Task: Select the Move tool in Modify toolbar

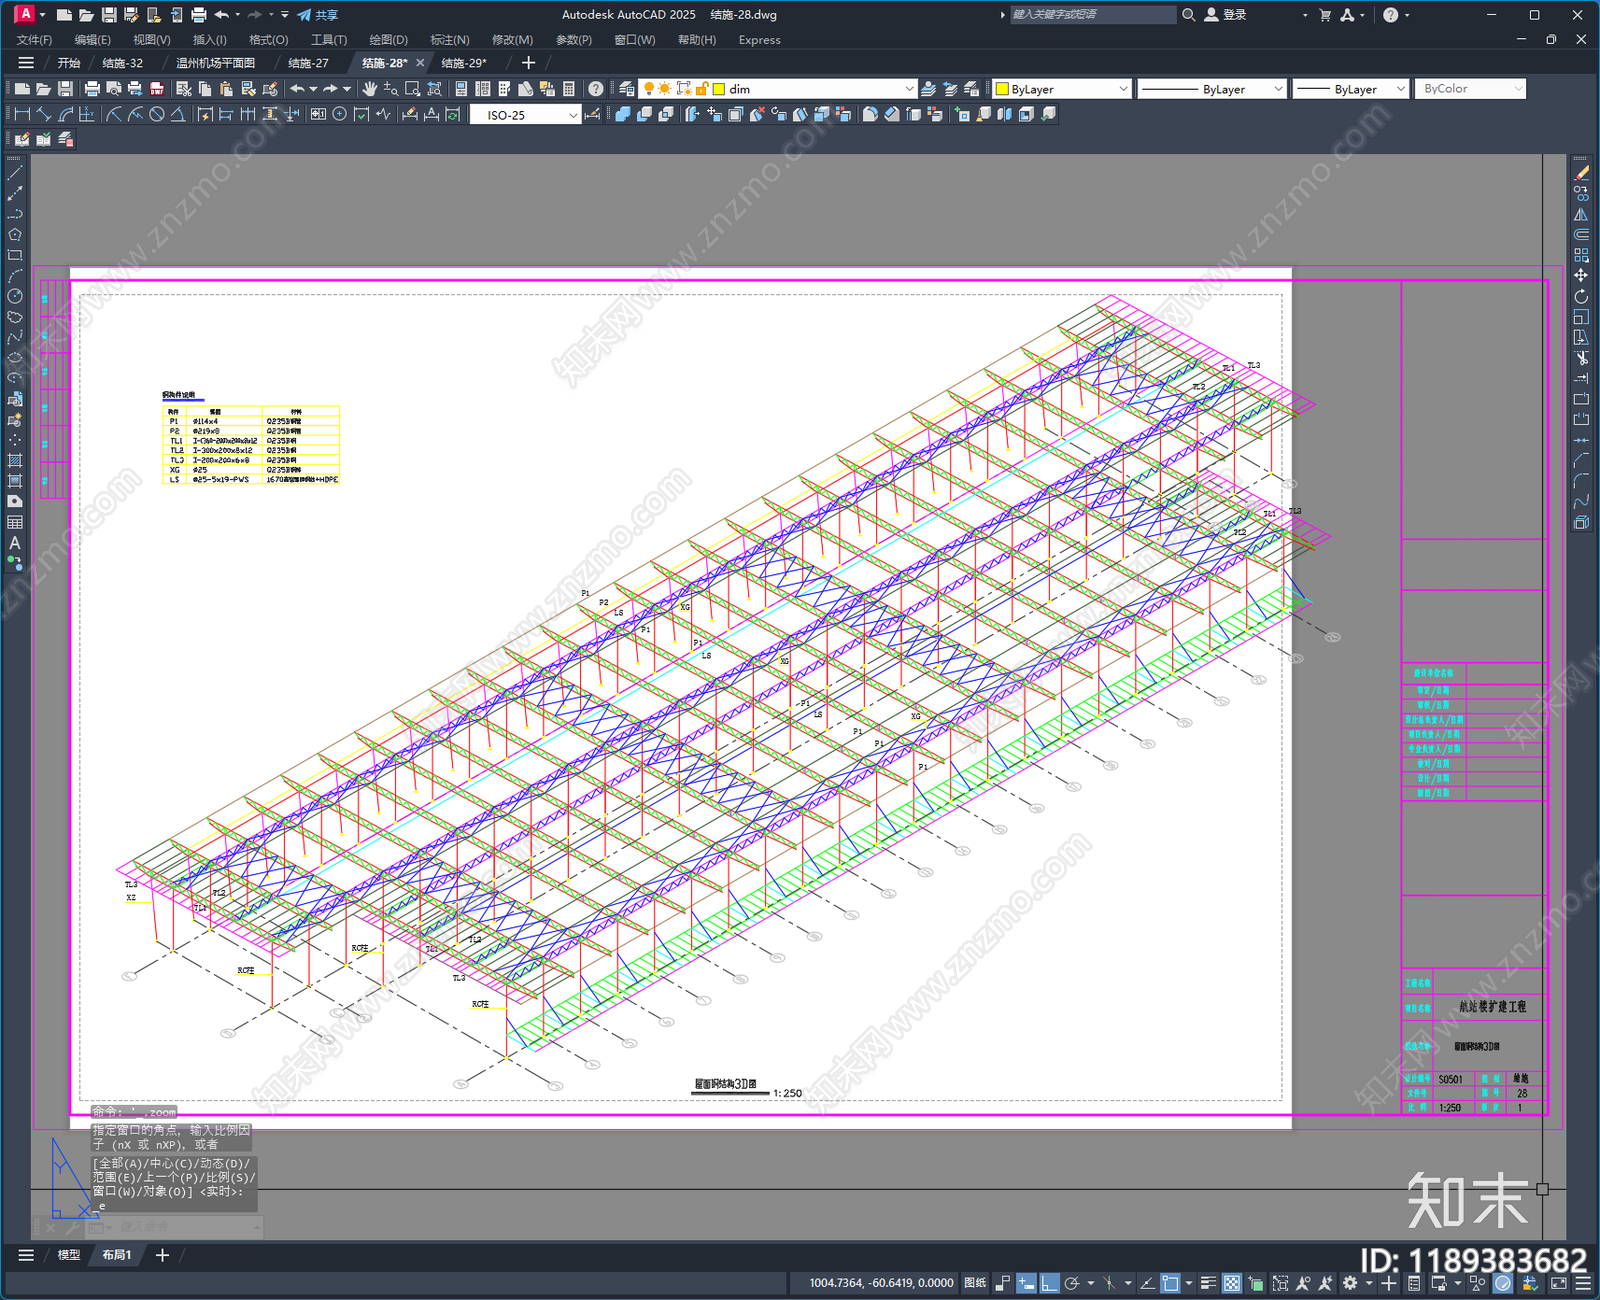Action: click(x=1581, y=275)
